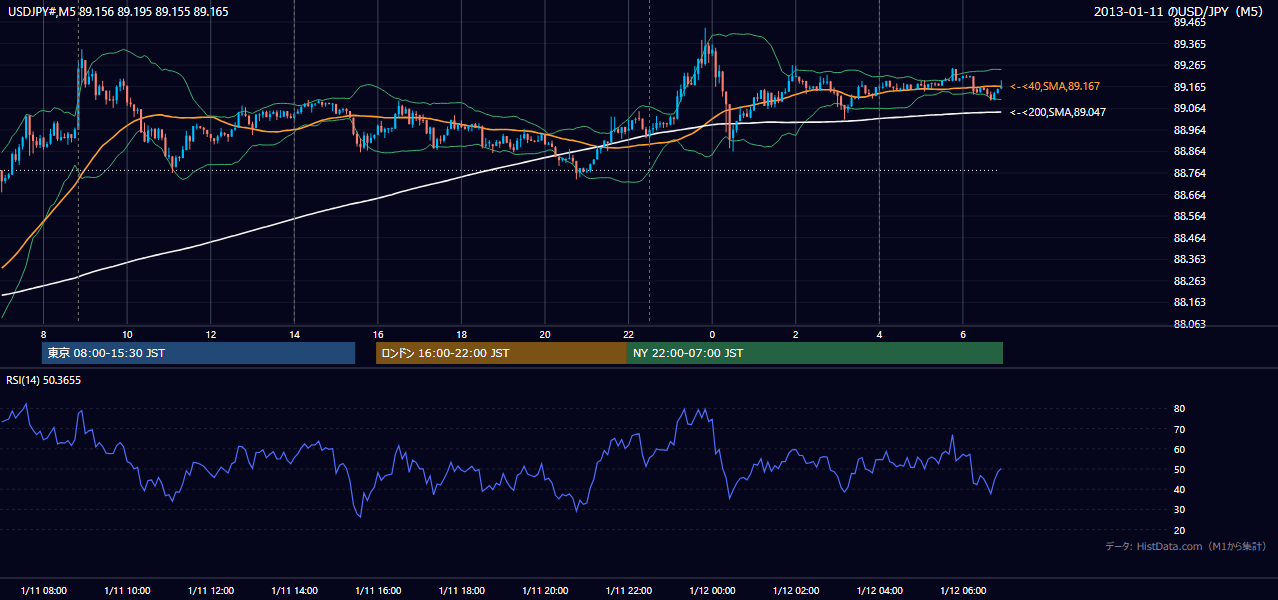Click the 1/11 10:00 time label

pos(127,590)
